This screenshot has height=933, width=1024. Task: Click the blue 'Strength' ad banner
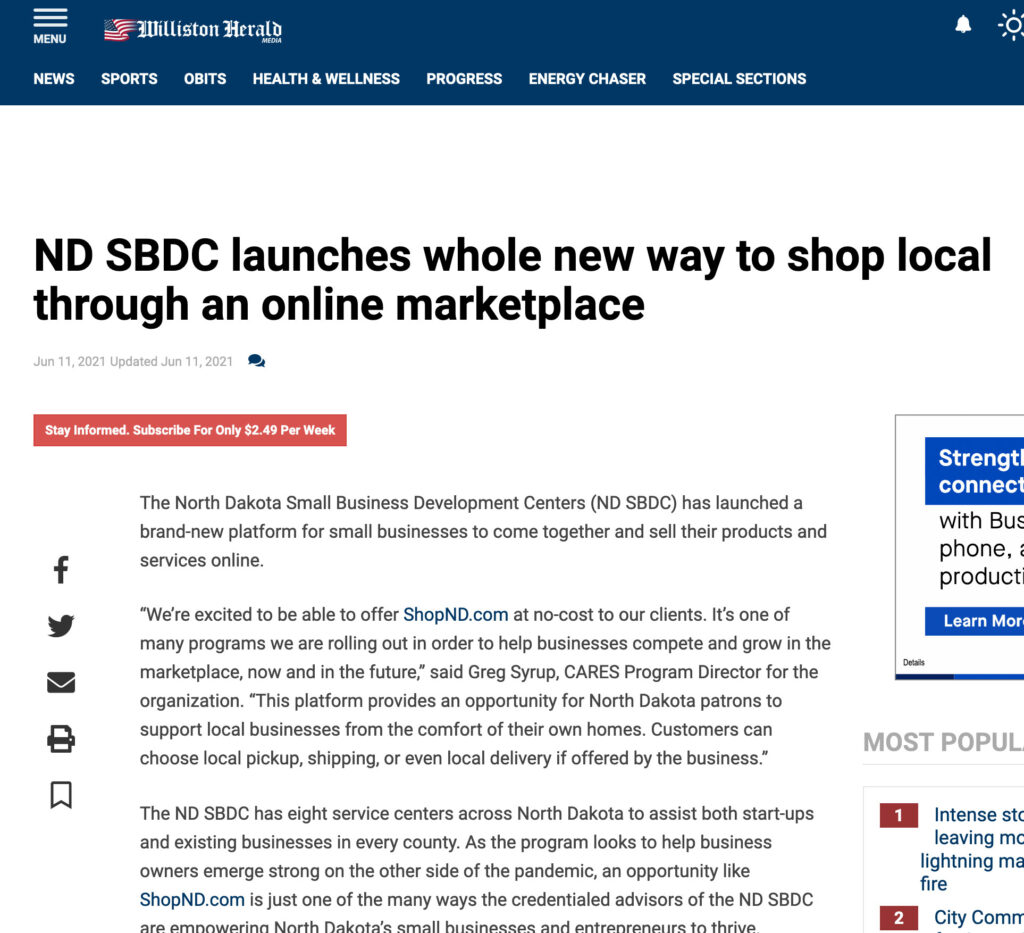974,471
